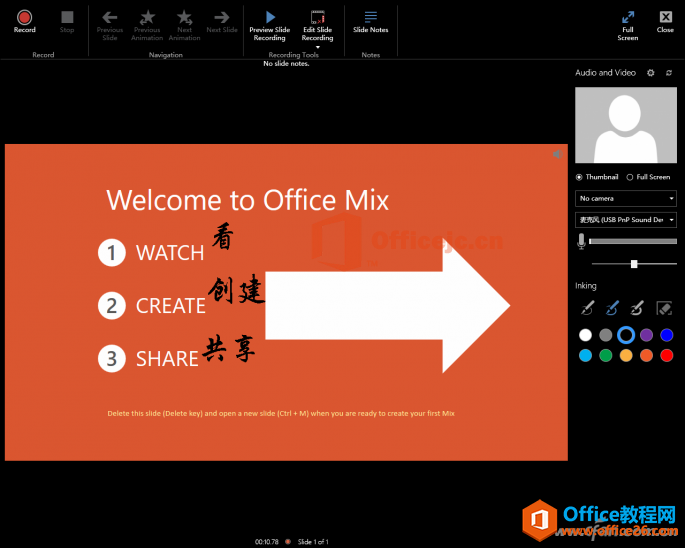Toggle the slide's speaker audio icon

coord(557,154)
